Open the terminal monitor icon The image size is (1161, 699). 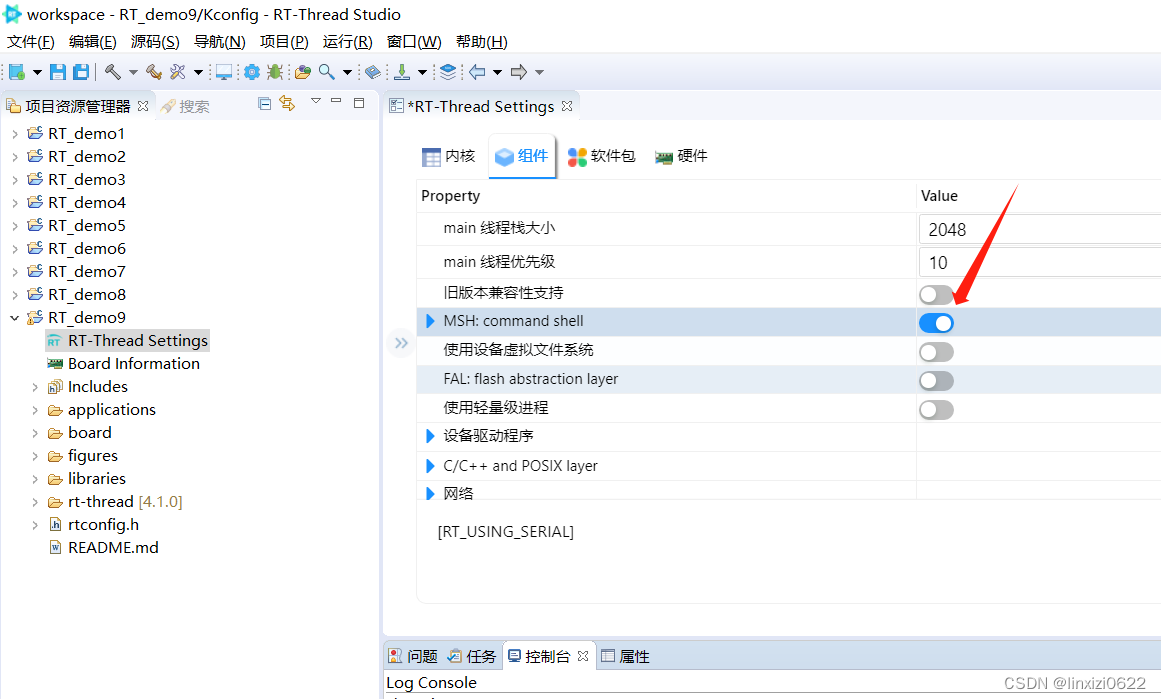coord(224,72)
